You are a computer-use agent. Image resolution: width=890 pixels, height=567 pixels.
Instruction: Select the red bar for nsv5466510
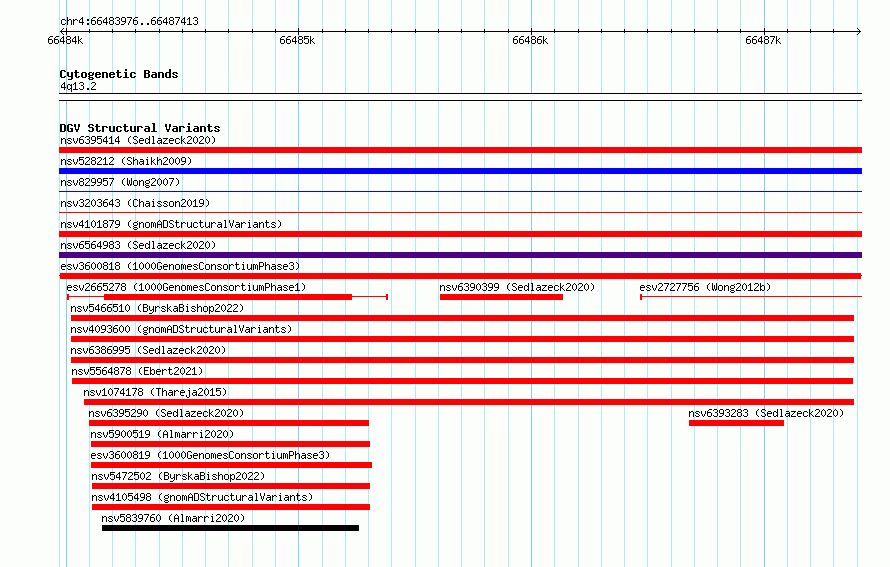(x=463, y=318)
